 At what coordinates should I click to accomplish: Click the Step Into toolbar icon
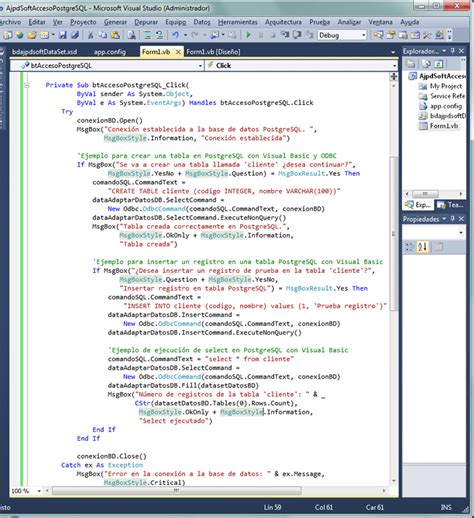click(285, 35)
